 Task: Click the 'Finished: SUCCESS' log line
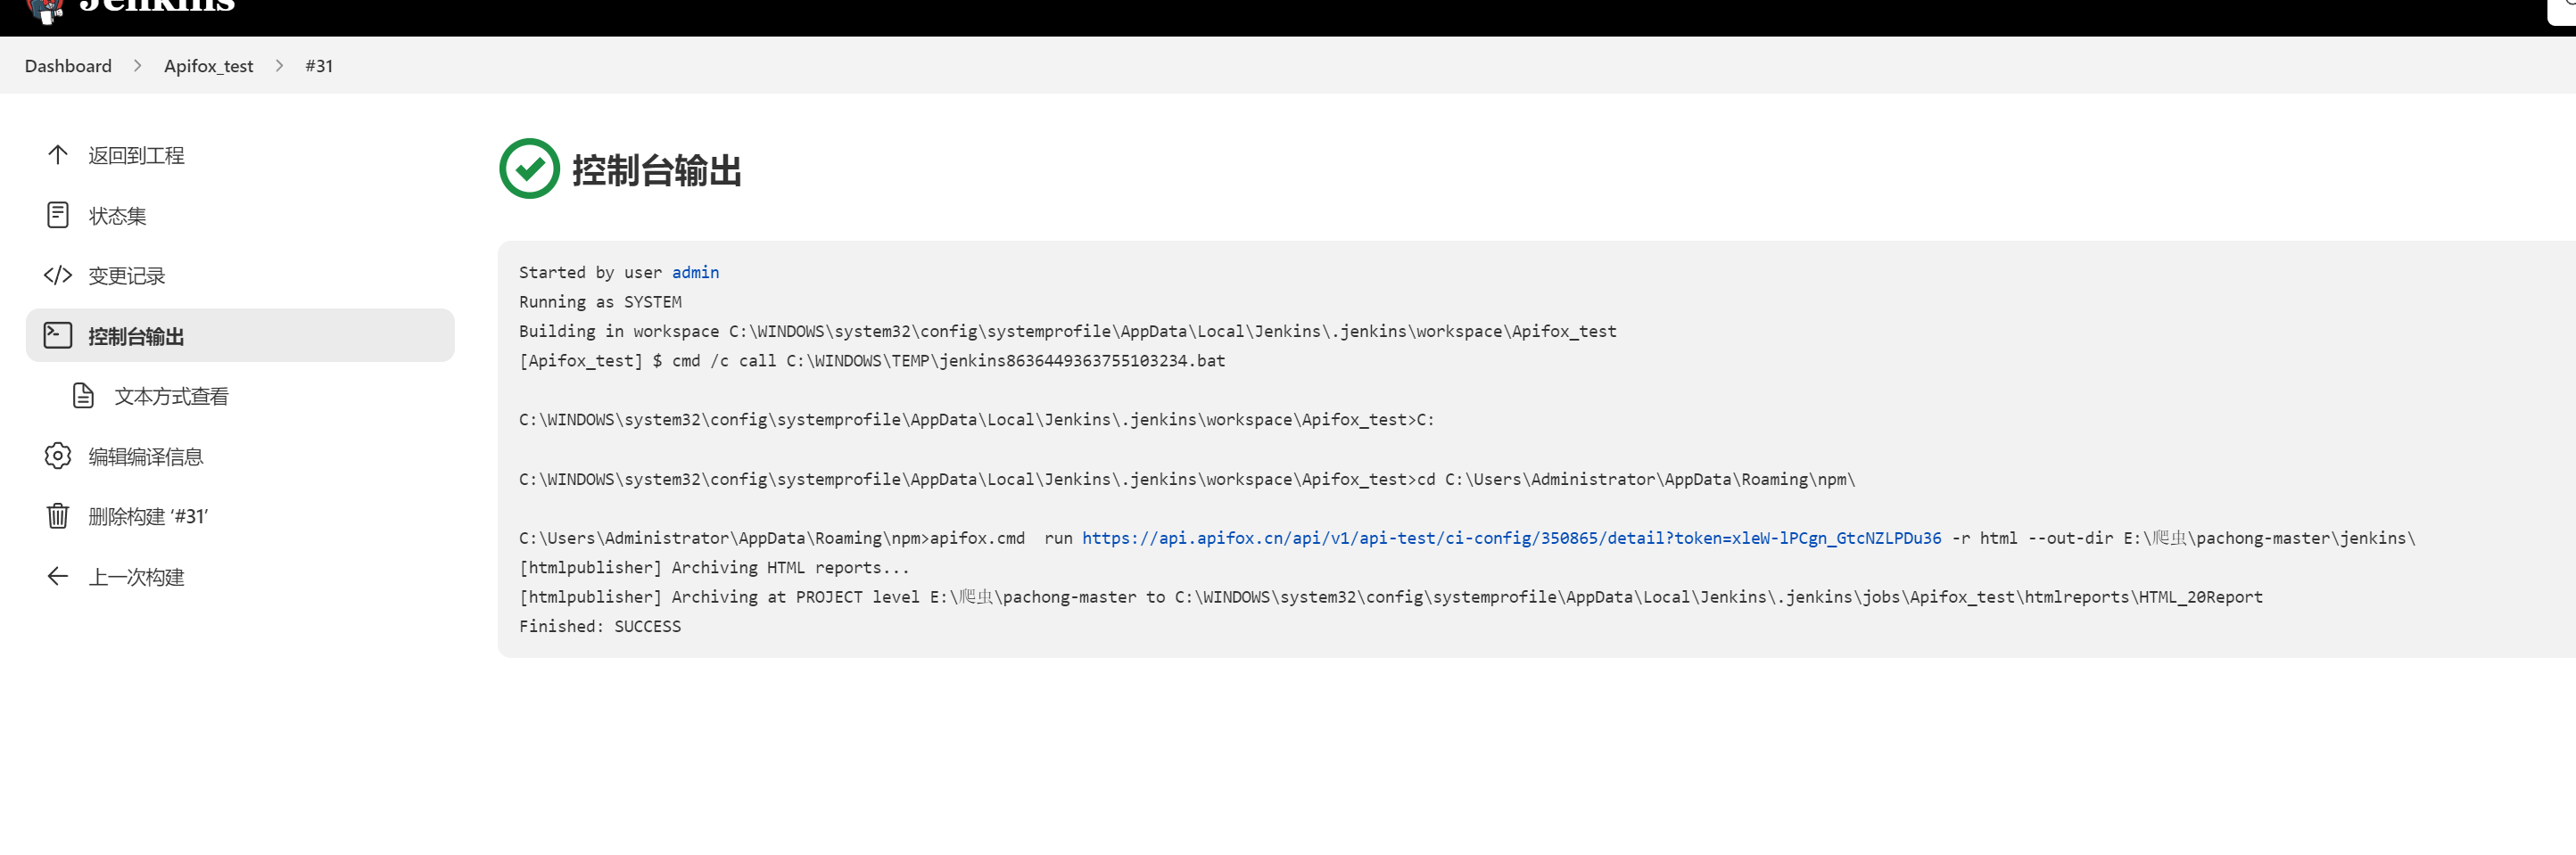(600, 626)
